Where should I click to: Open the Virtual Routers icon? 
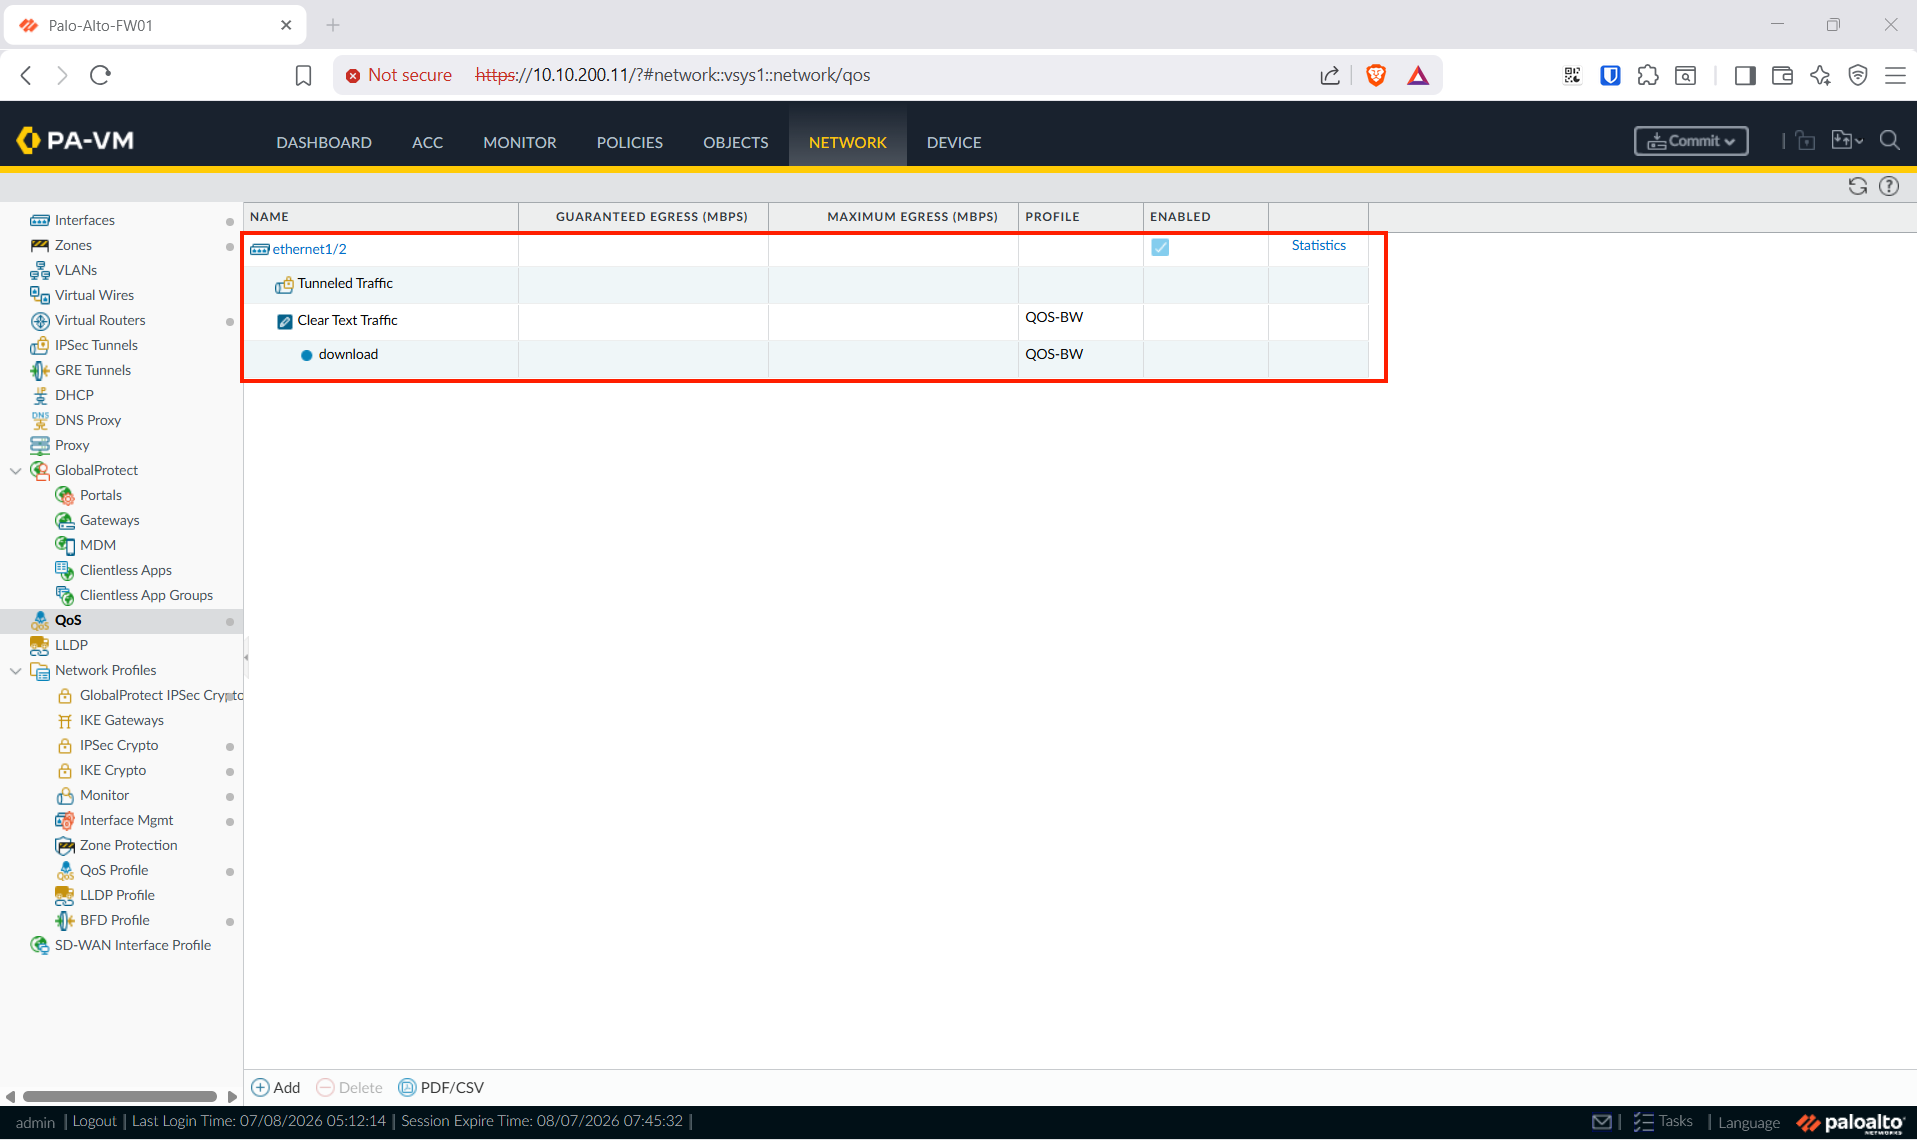click(x=40, y=320)
